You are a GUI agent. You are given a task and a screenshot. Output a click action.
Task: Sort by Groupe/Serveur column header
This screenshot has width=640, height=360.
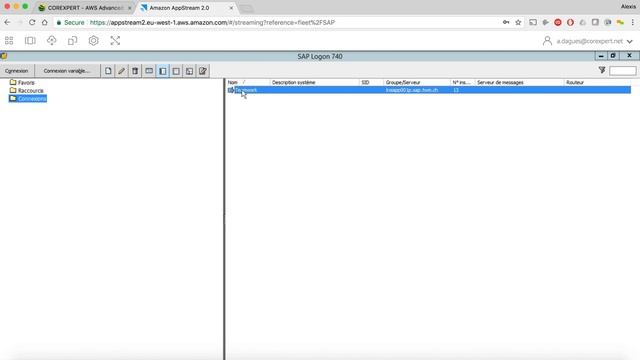[417, 82]
